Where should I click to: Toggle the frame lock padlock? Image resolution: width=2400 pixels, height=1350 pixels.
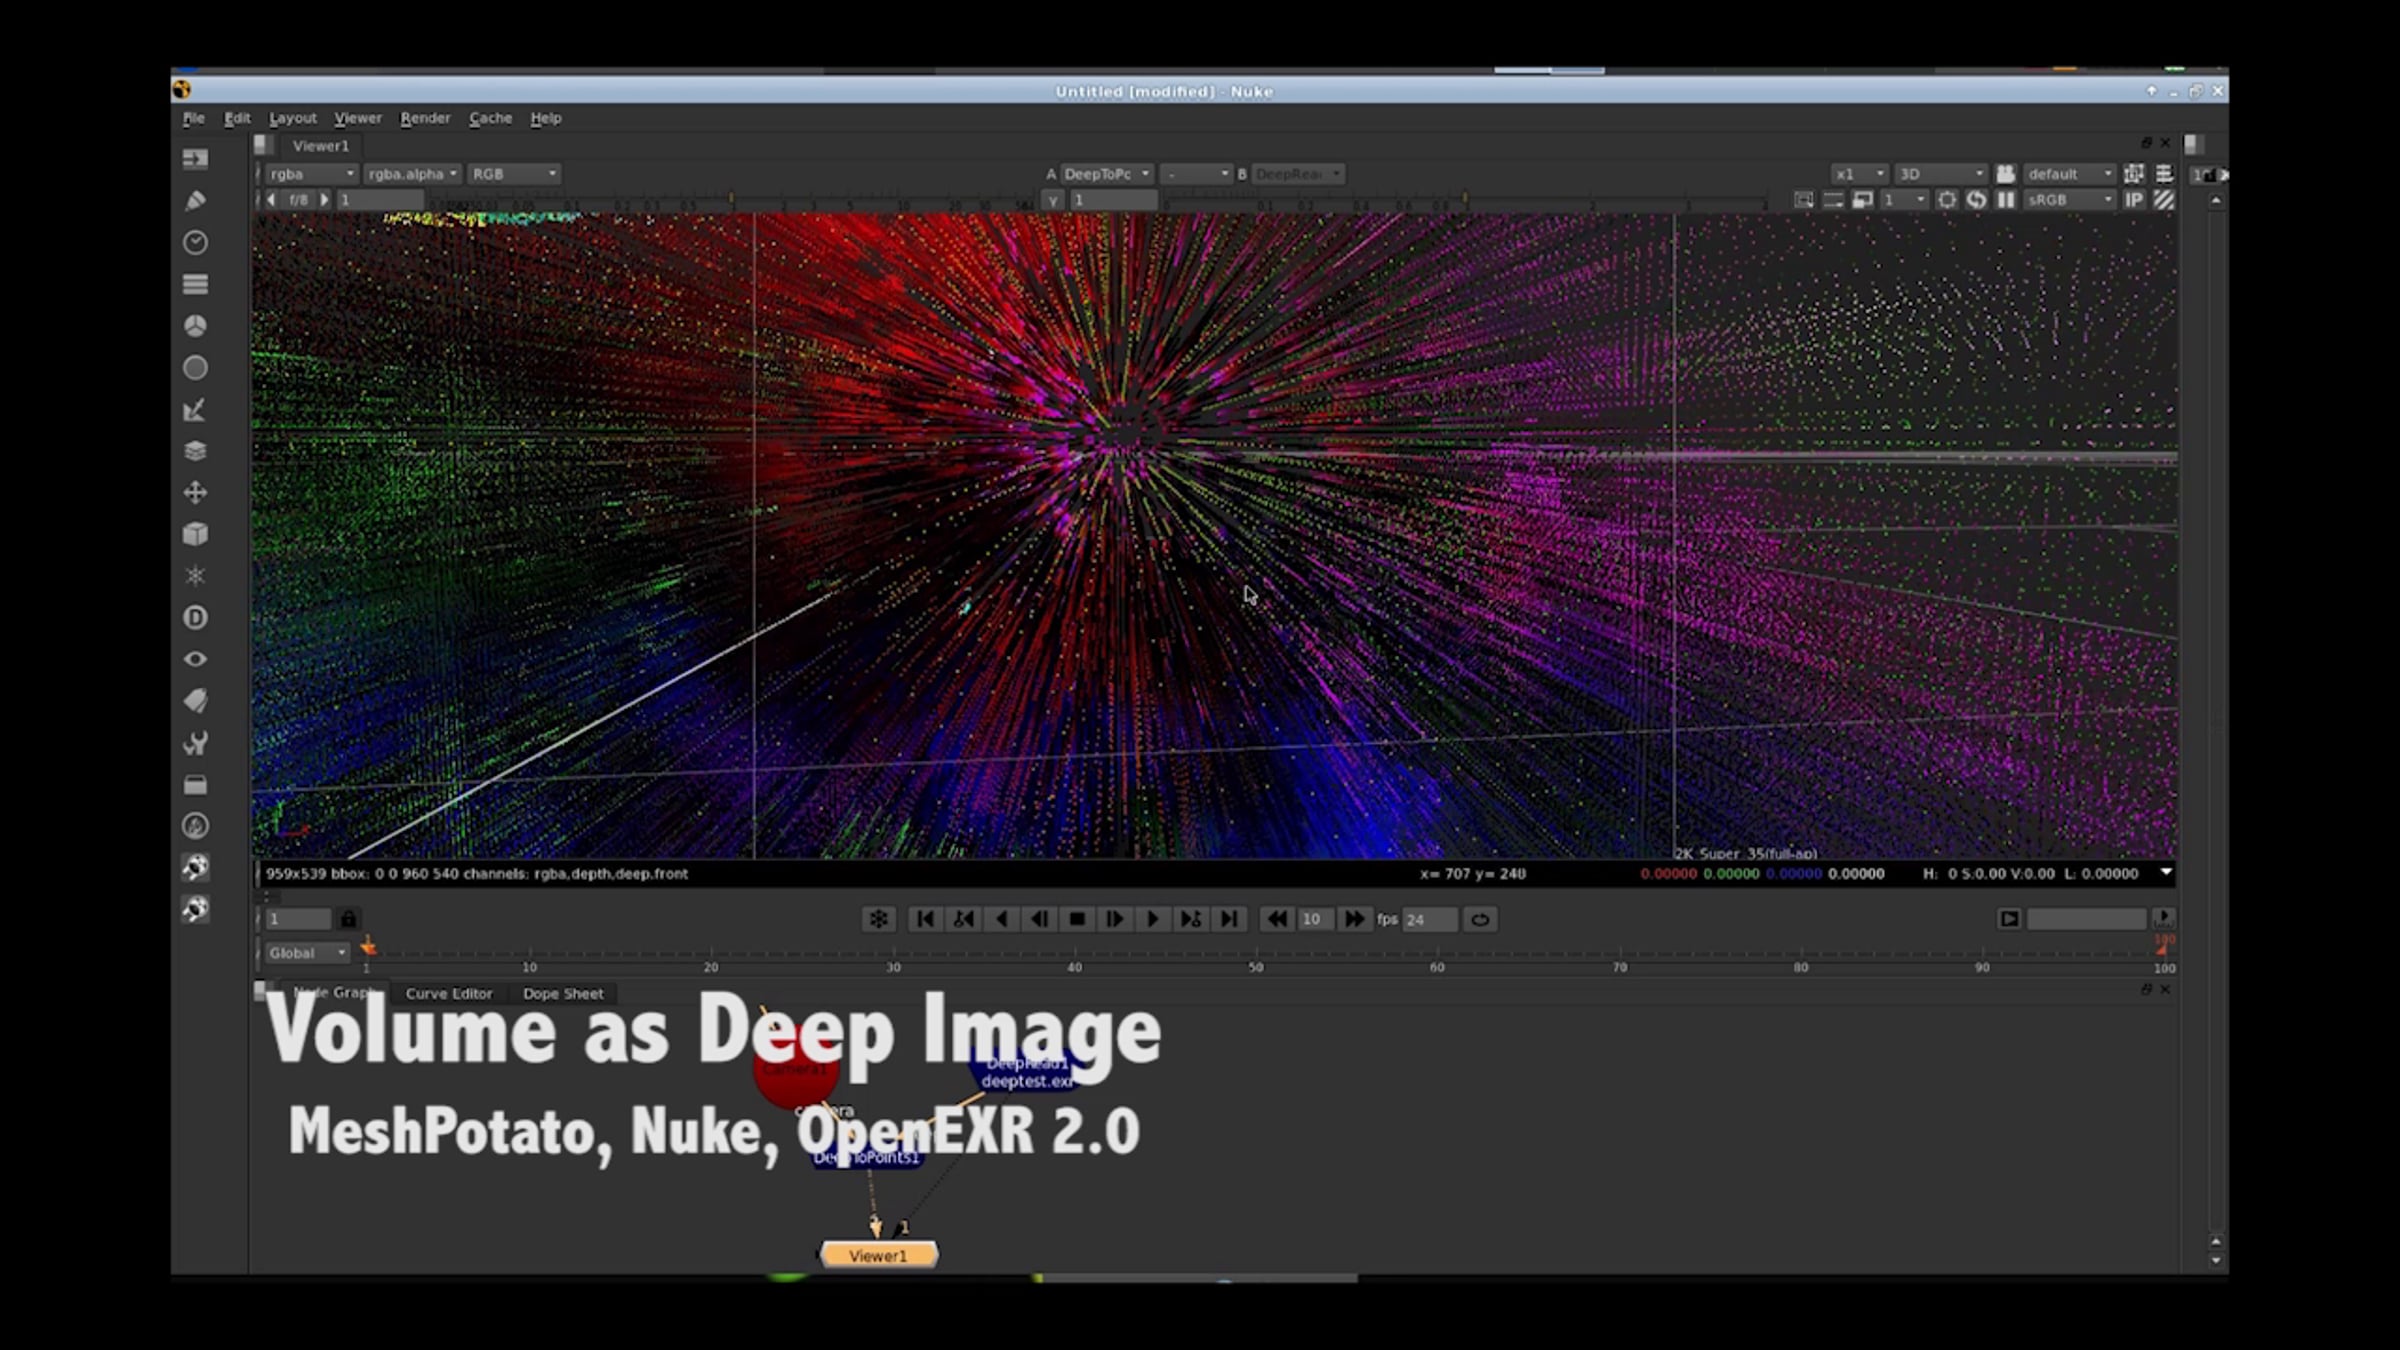pyautogui.click(x=348, y=919)
